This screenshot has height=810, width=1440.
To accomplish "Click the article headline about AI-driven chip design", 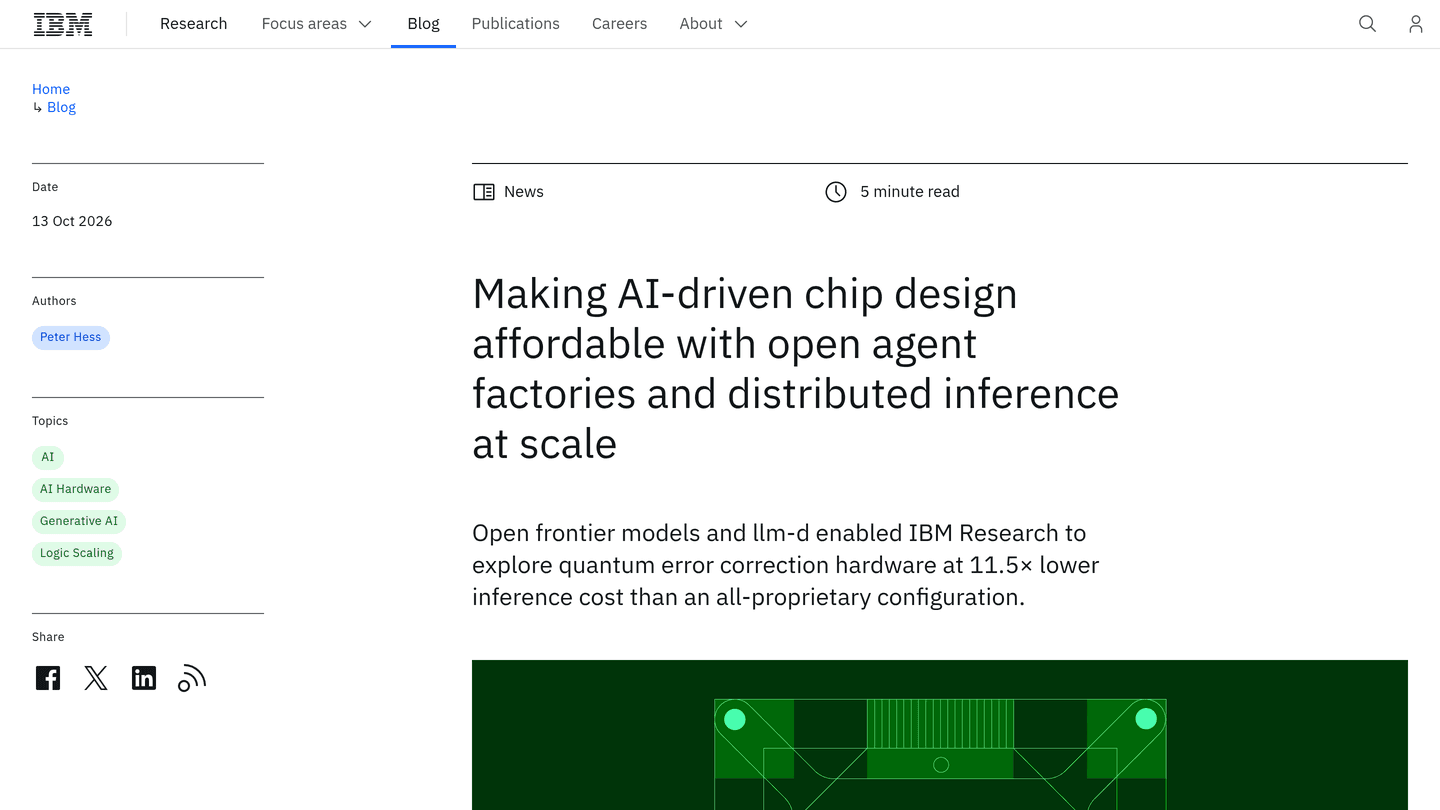I will tap(796, 368).
